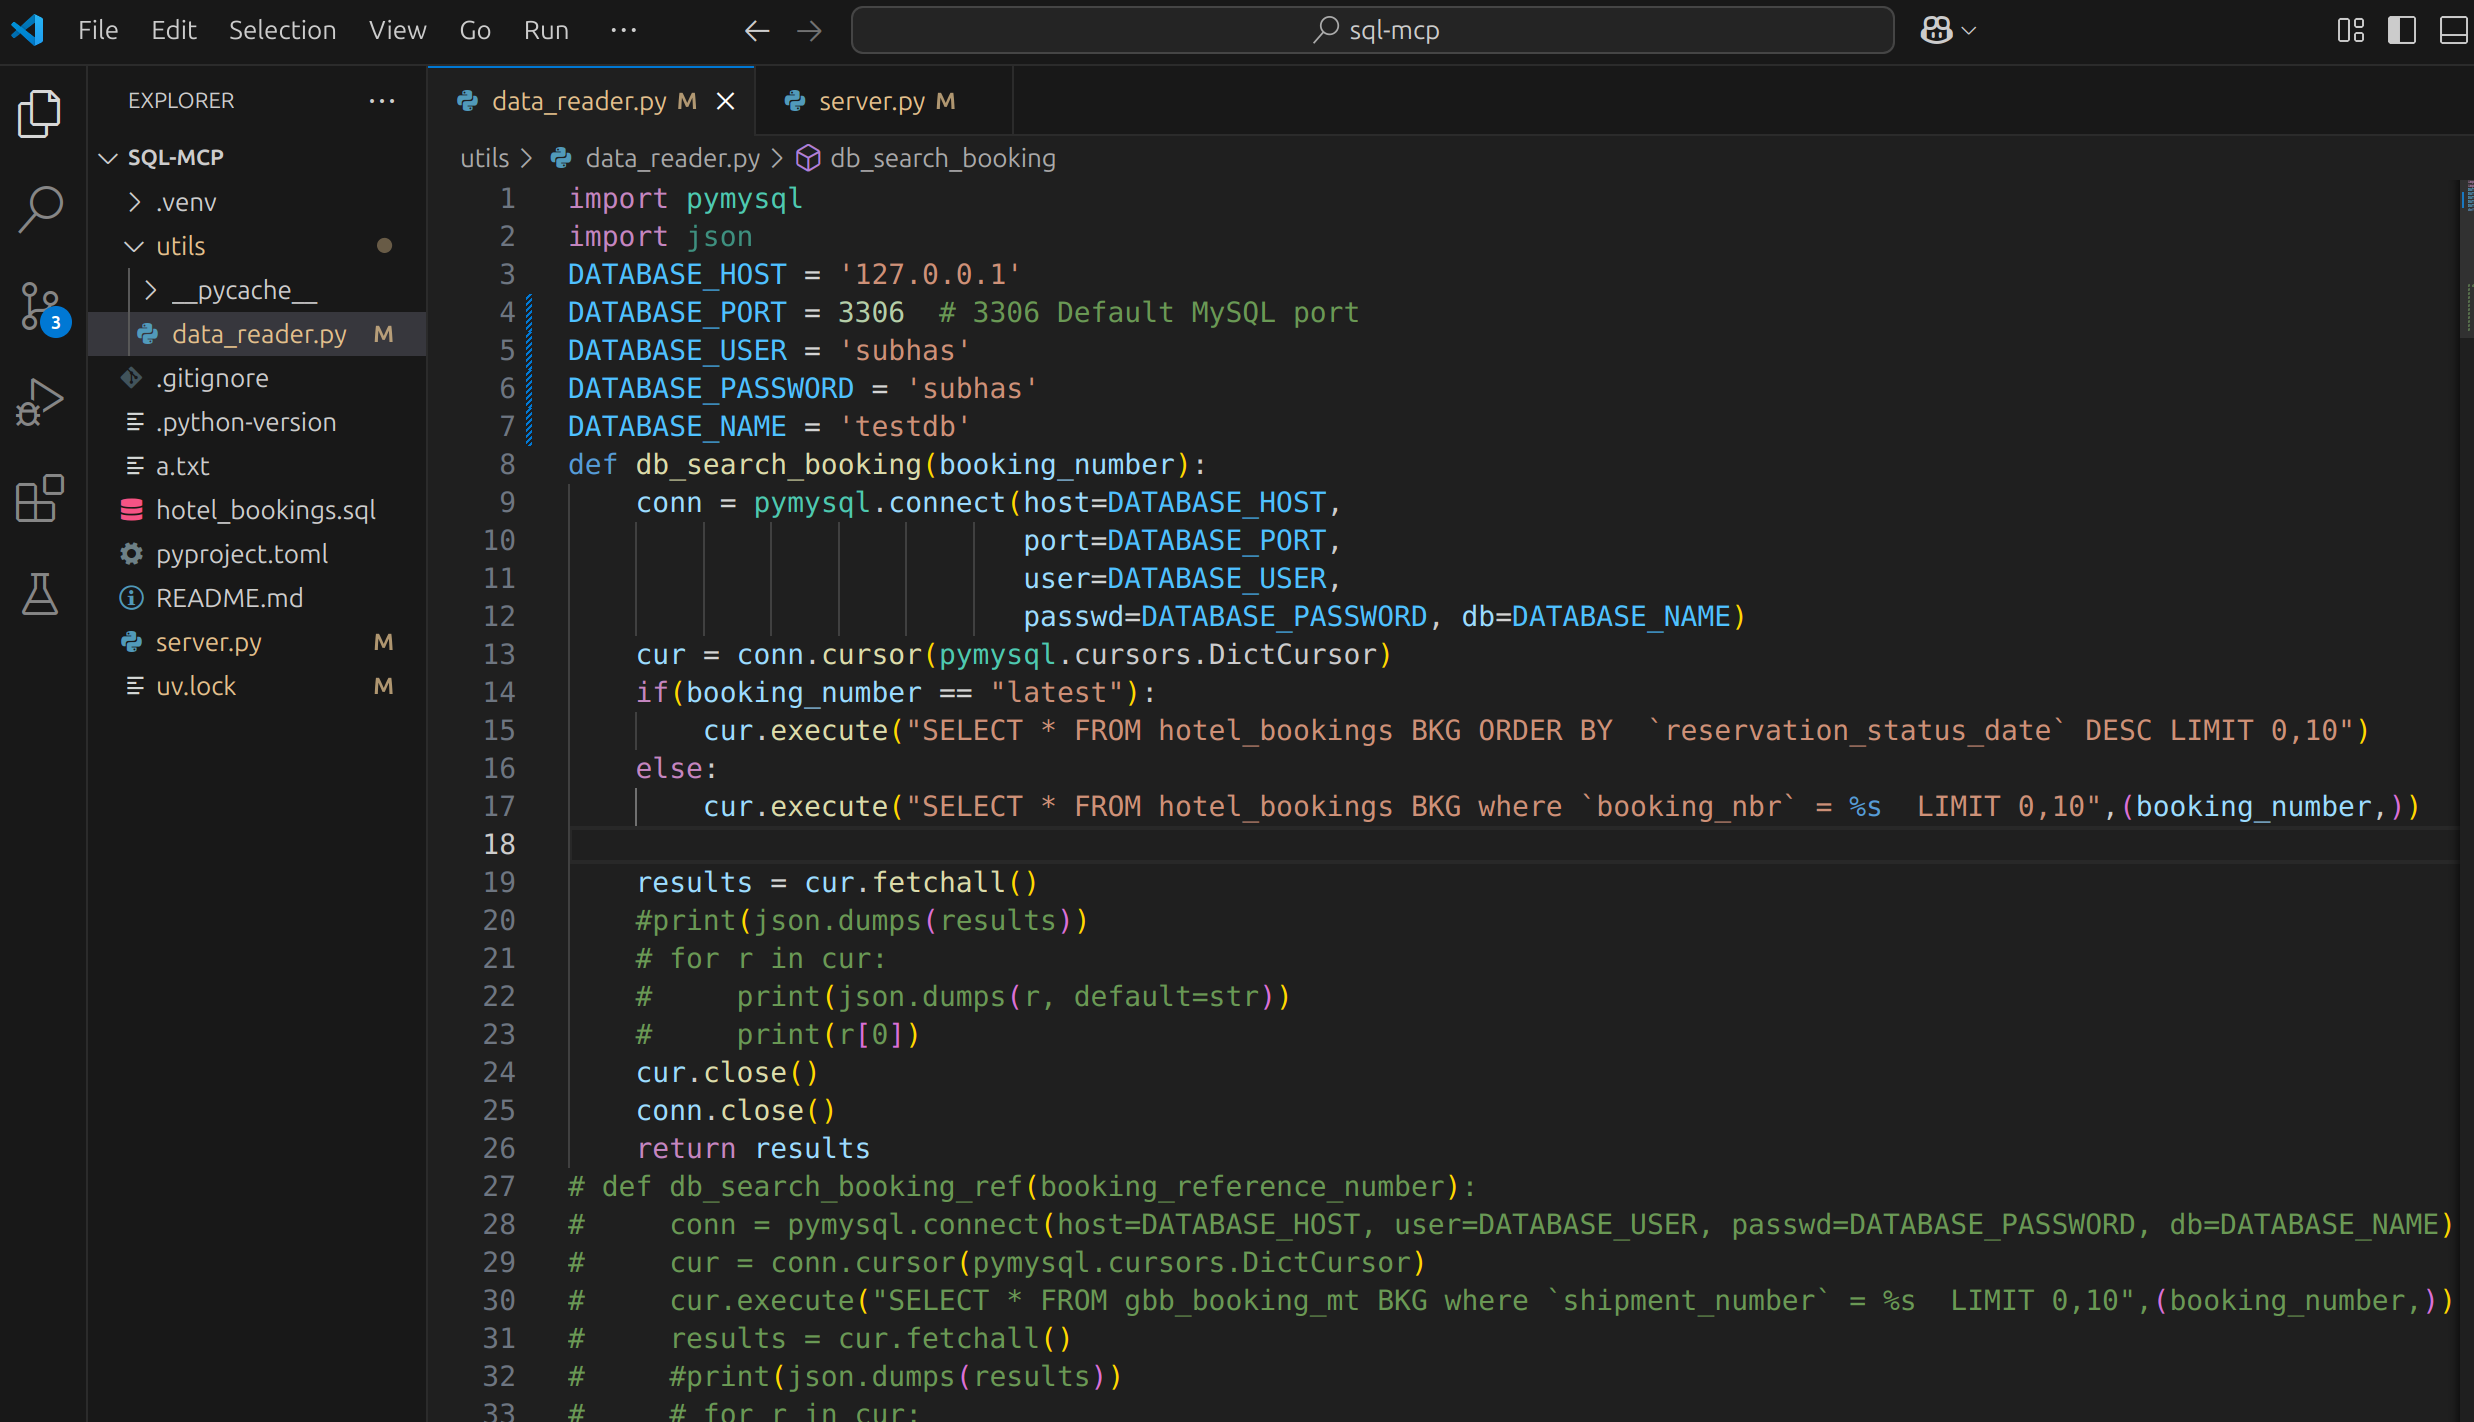Toggle the bottom panel visibility
The height and width of the screenshot is (1422, 2474).
point(2454,30)
